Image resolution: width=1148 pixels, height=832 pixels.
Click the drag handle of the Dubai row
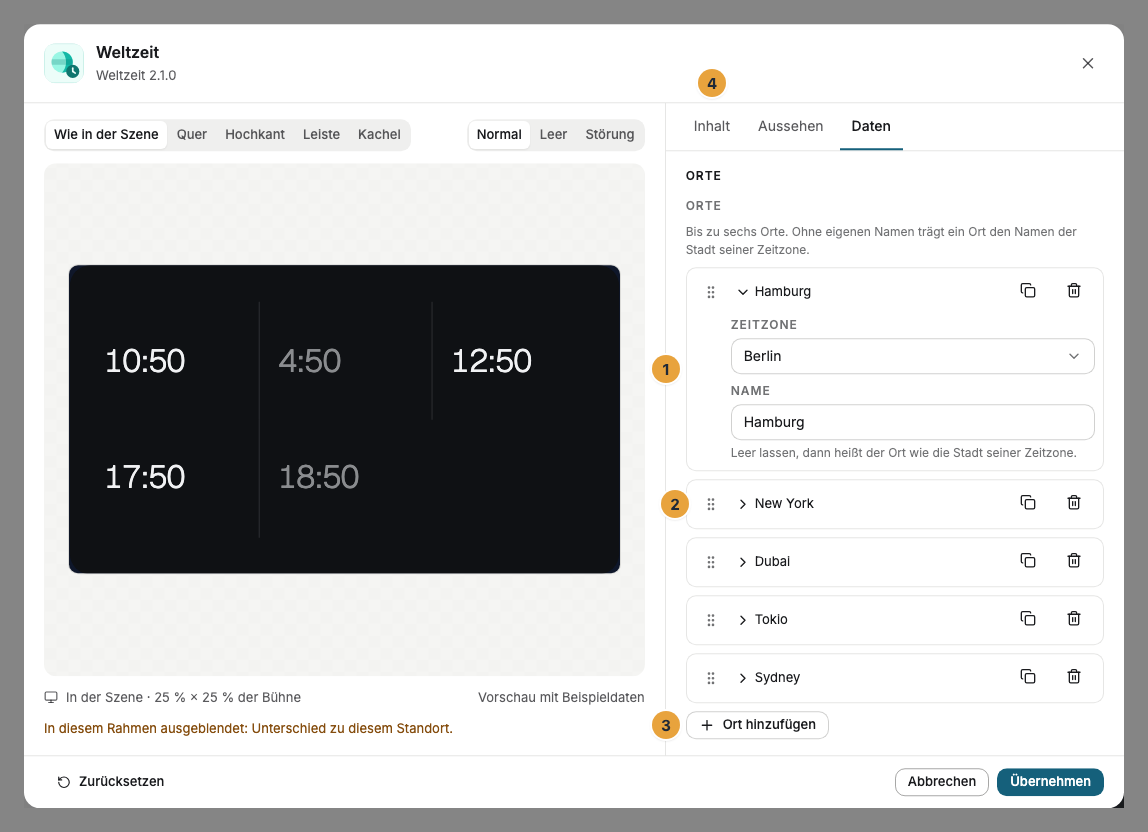pyautogui.click(x=711, y=562)
